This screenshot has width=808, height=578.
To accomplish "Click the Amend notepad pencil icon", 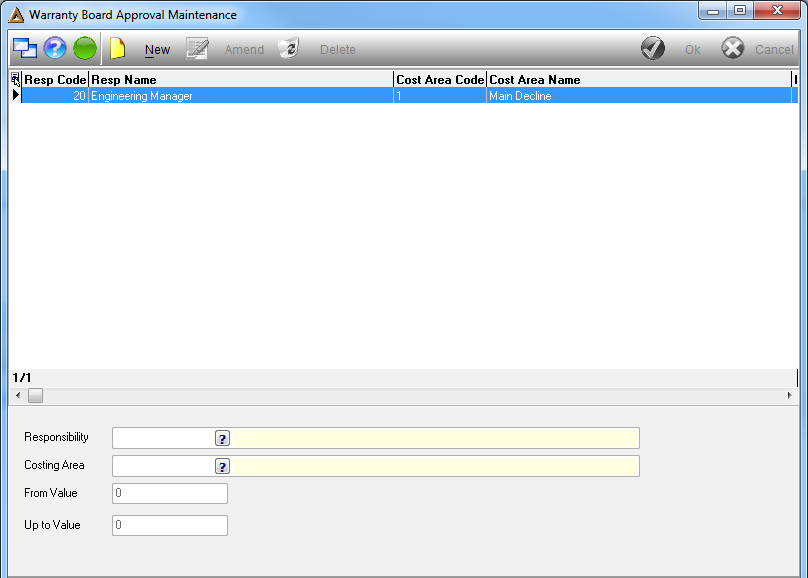I will click(197, 48).
